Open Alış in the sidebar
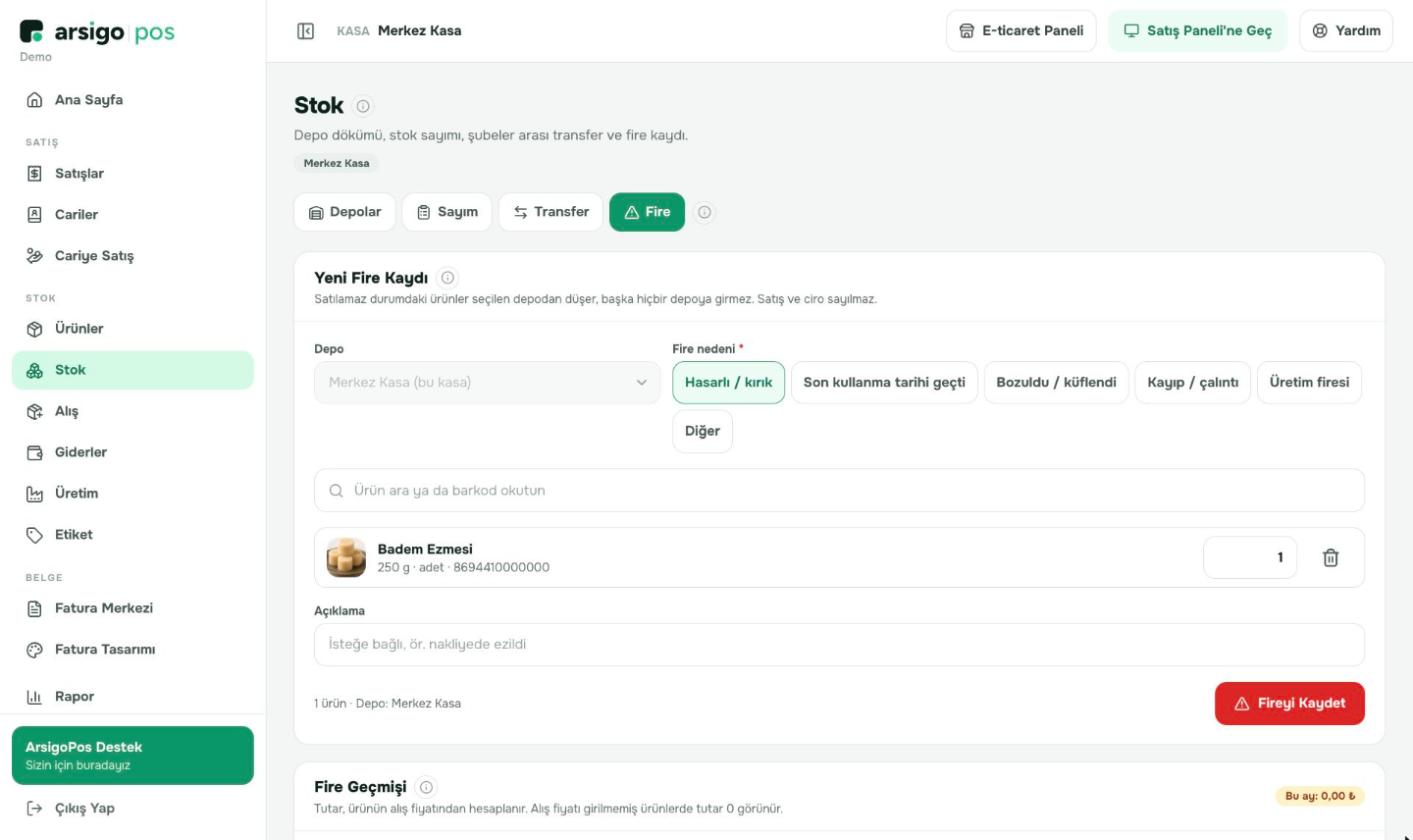The width and height of the screenshot is (1413, 840). [x=133, y=411]
